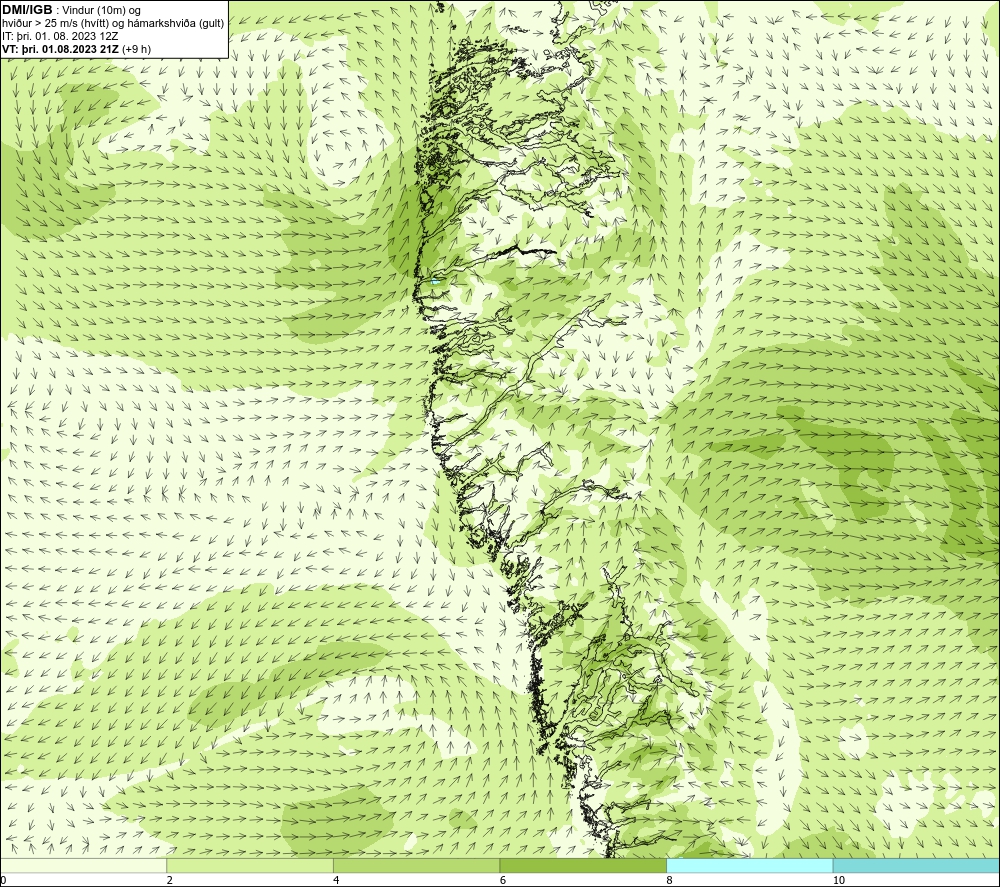Click the '(+9 h)' forecast offset text
Screen dimensions: 1000x887
[x=136, y=49]
